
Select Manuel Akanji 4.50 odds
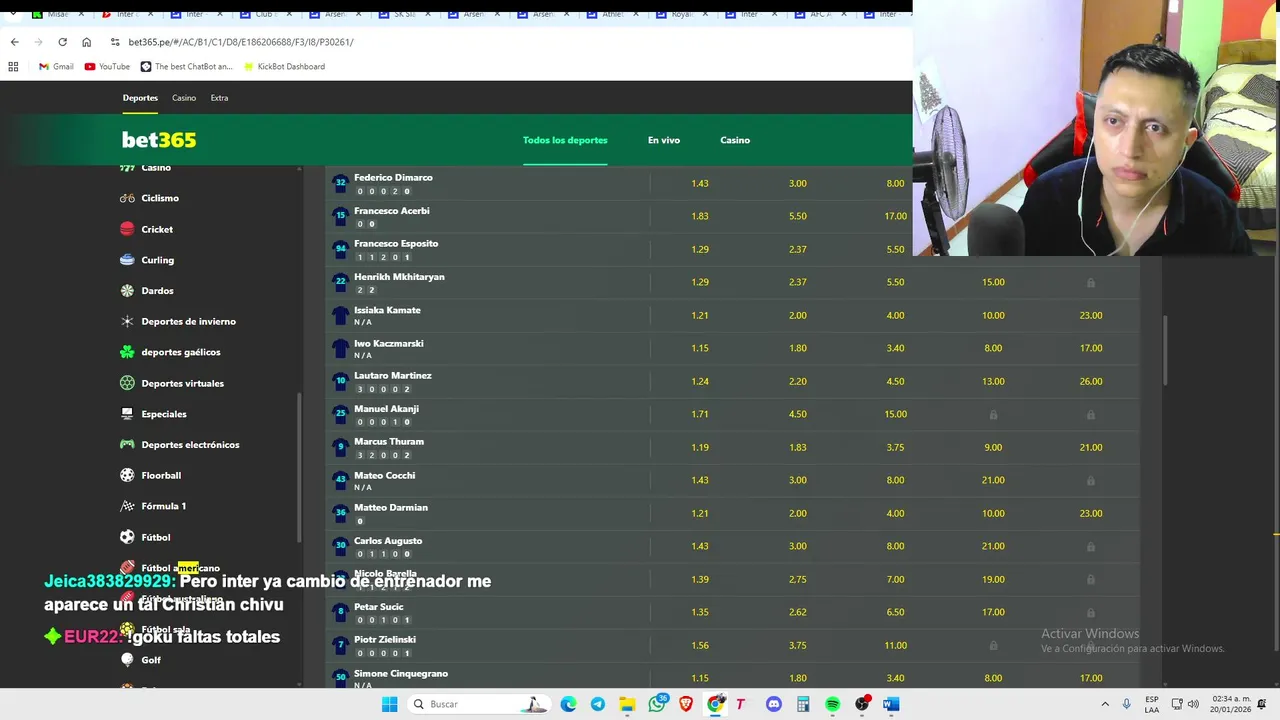[x=797, y=414]
